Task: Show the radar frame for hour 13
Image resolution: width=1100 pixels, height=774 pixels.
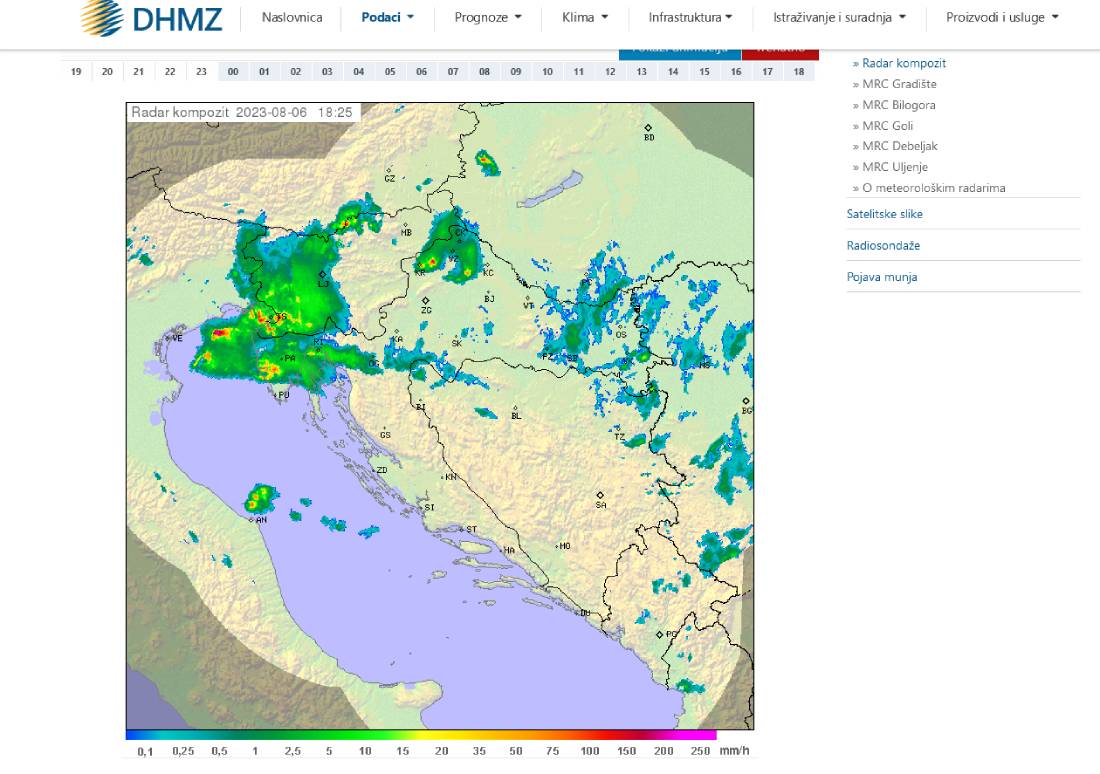Action: pos(641,72)
